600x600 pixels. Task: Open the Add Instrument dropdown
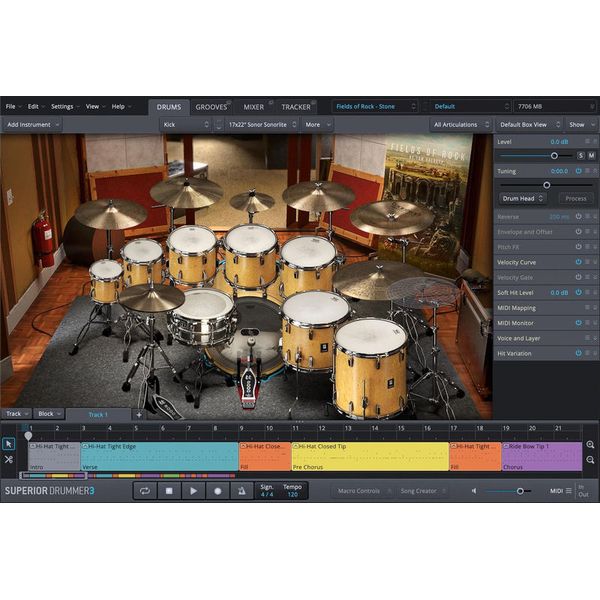coord(33,125)
